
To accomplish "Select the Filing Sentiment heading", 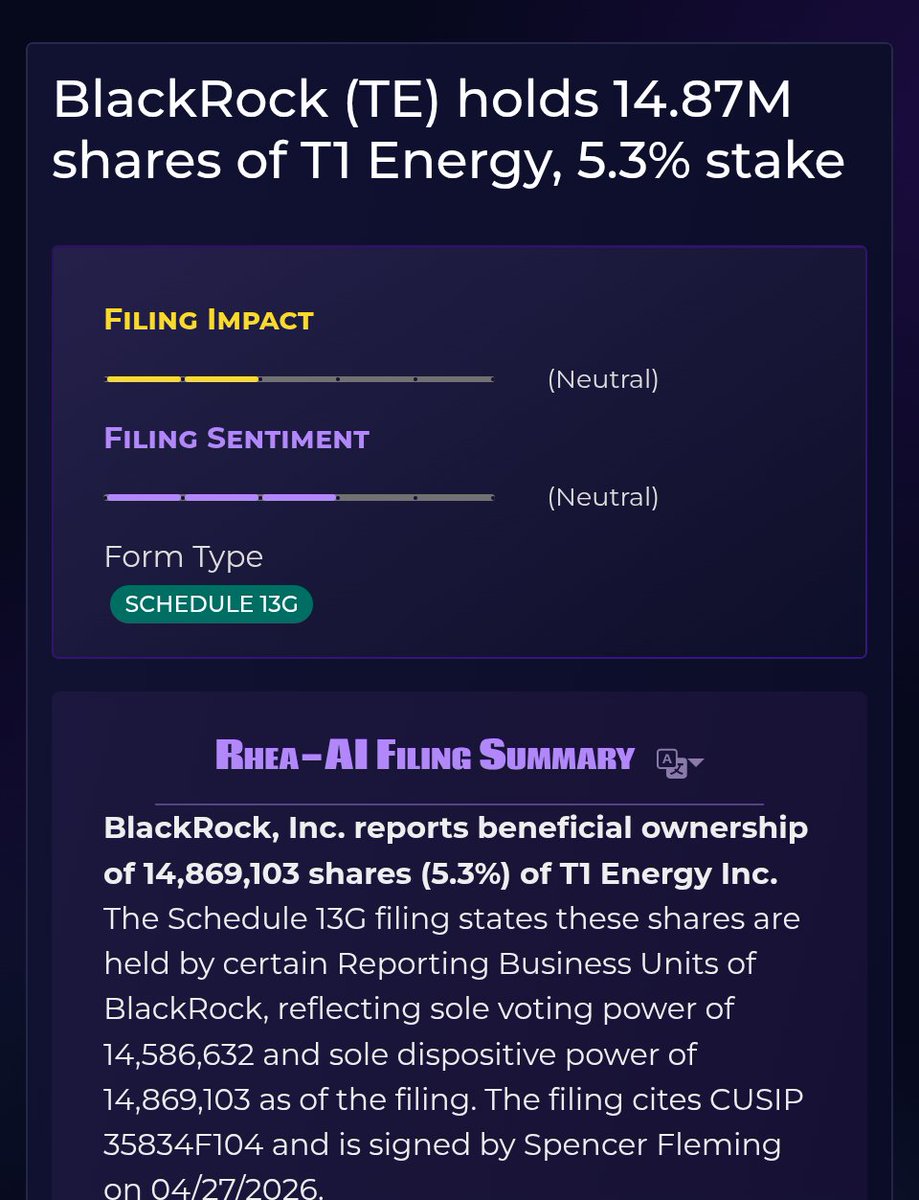I will 237,438.
